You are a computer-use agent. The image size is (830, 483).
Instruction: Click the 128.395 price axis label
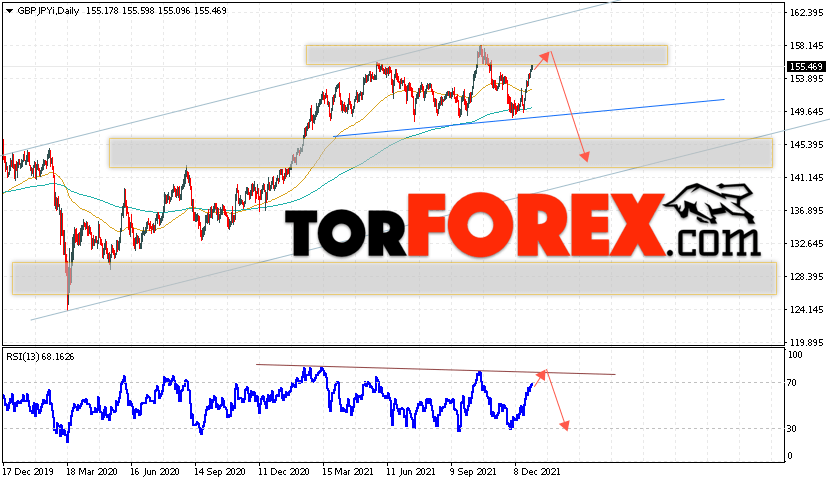point(806,277)
